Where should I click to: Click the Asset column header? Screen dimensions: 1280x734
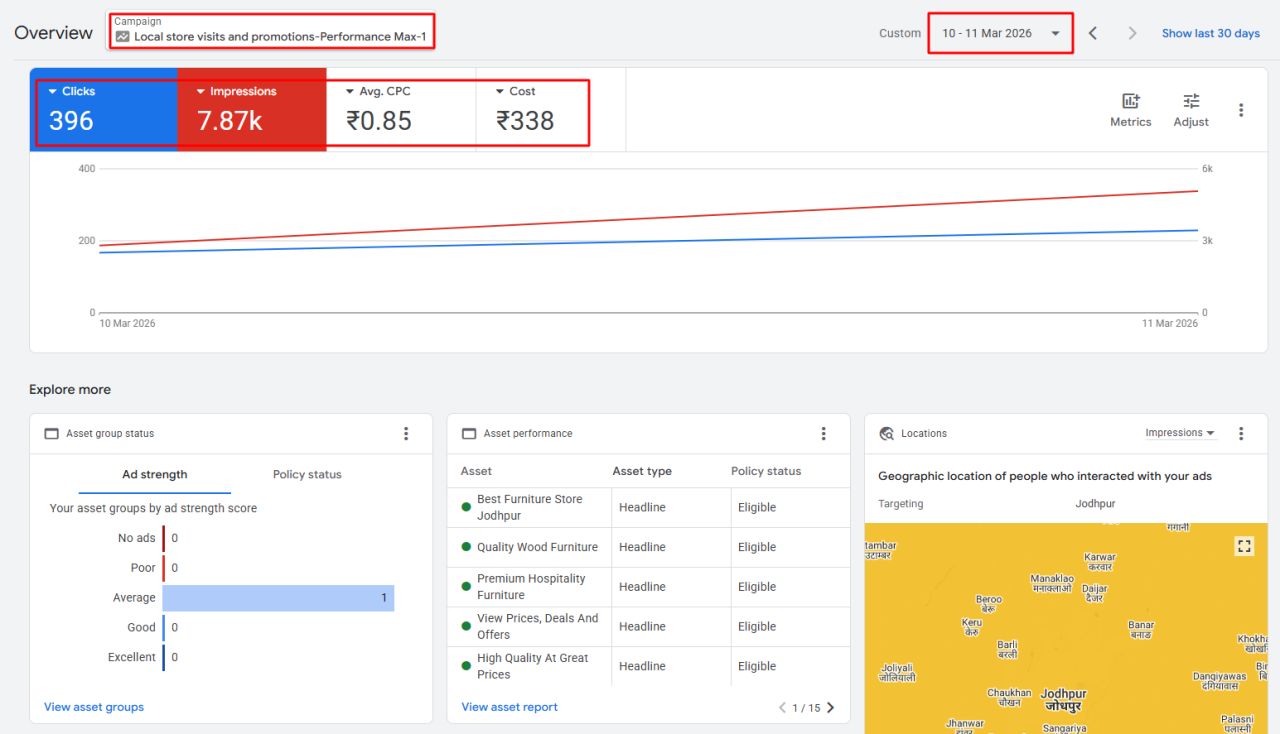pos(476,471)
